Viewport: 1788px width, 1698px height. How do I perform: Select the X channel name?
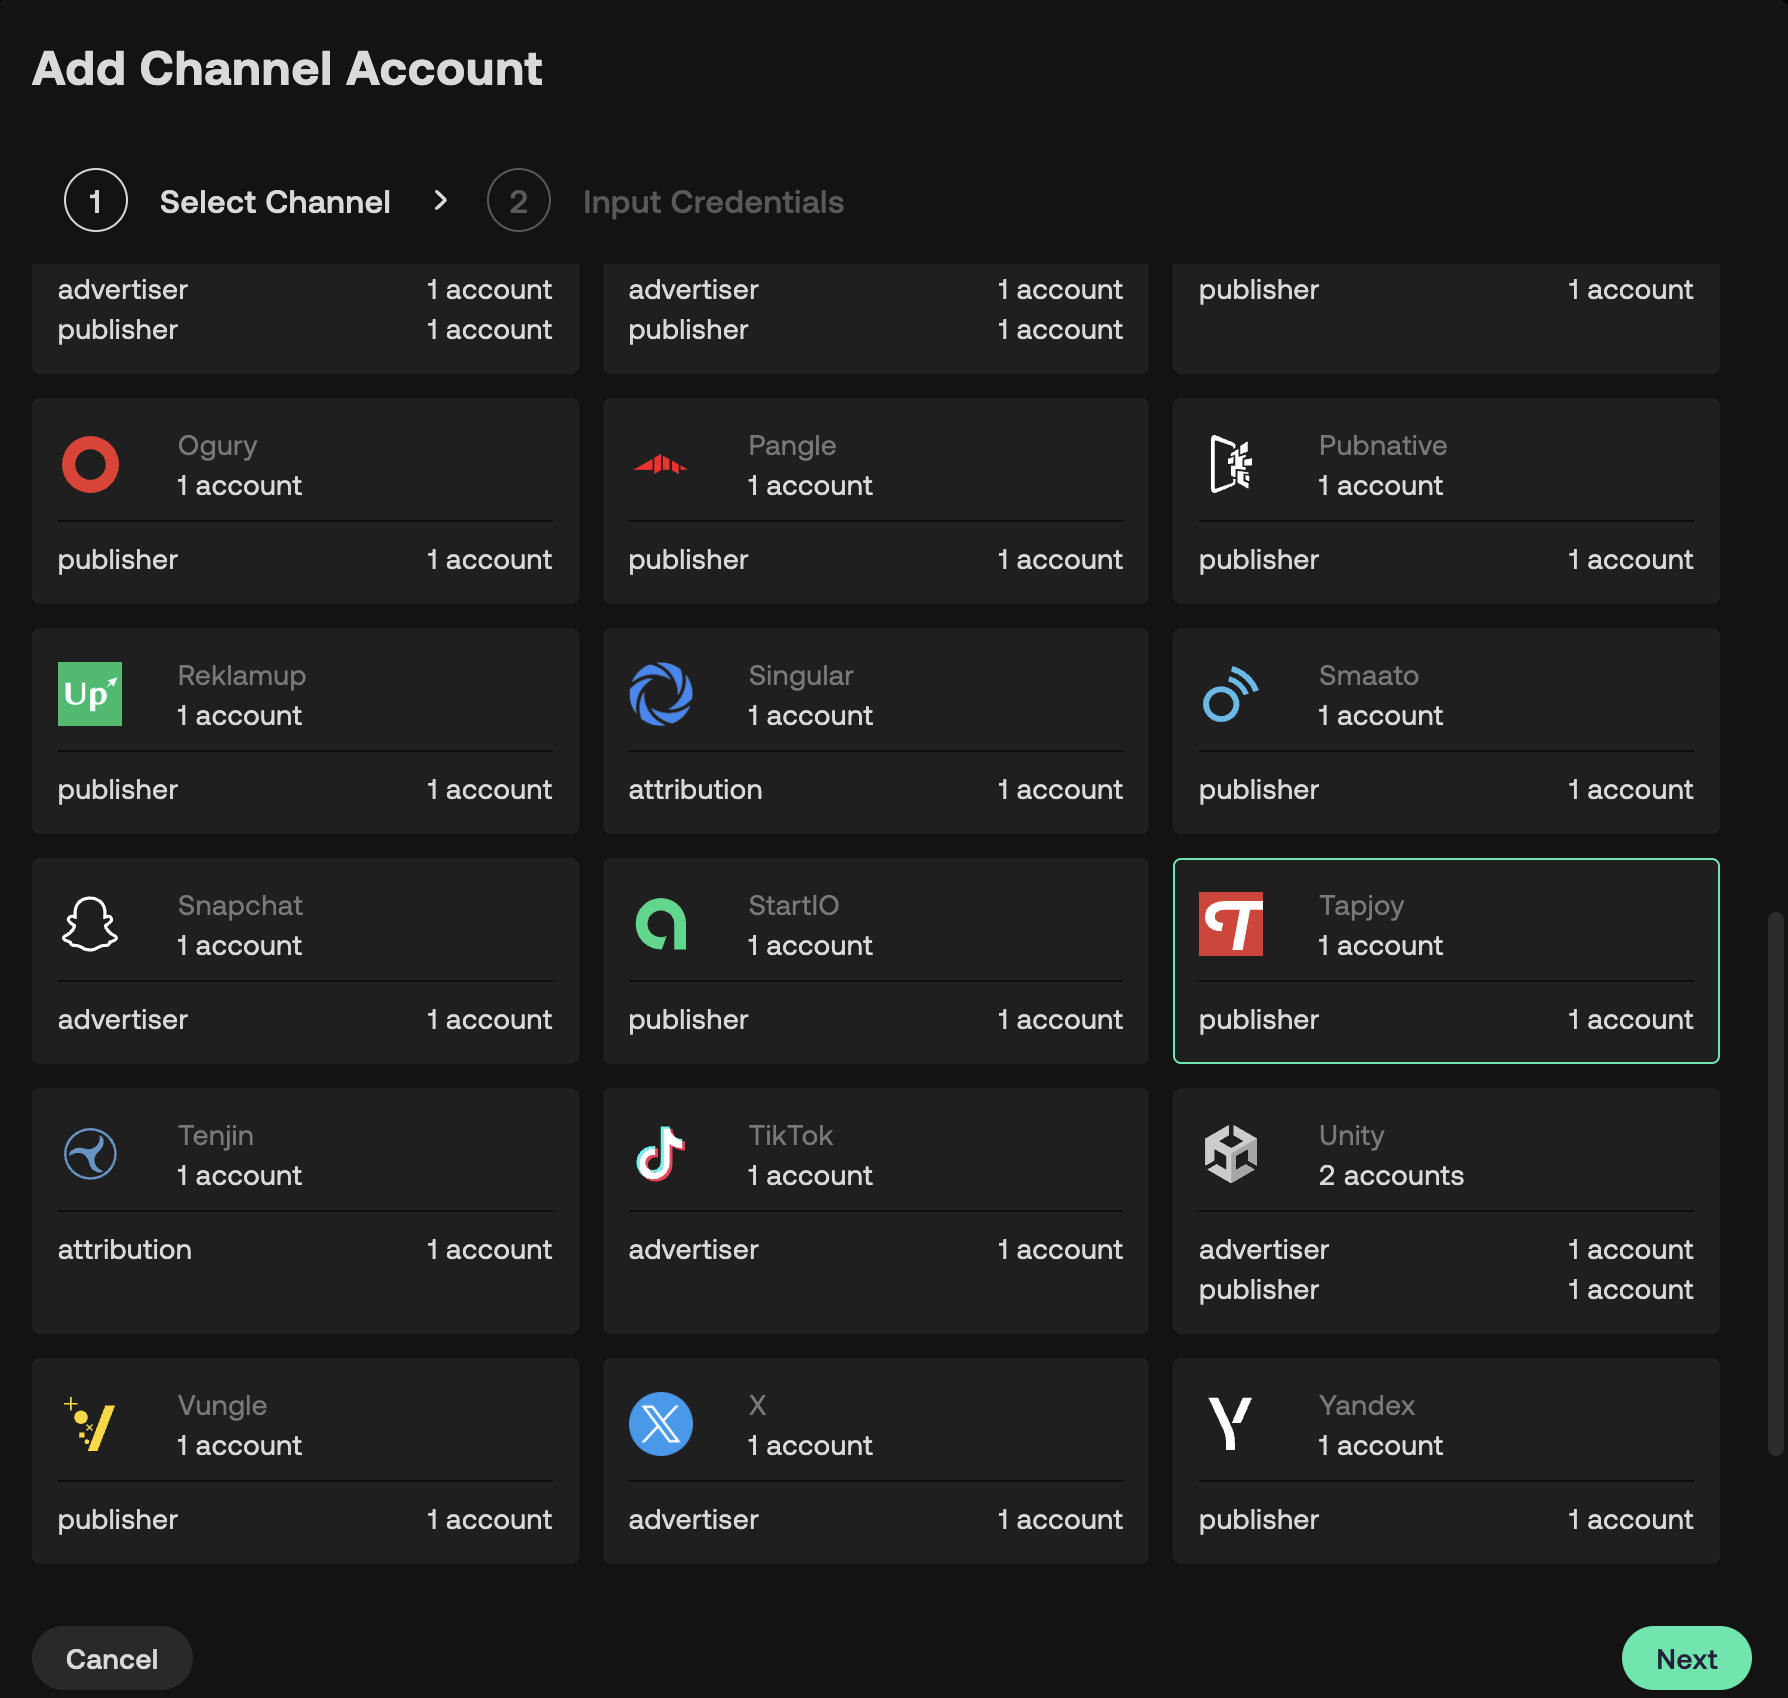pos(757,1405)
